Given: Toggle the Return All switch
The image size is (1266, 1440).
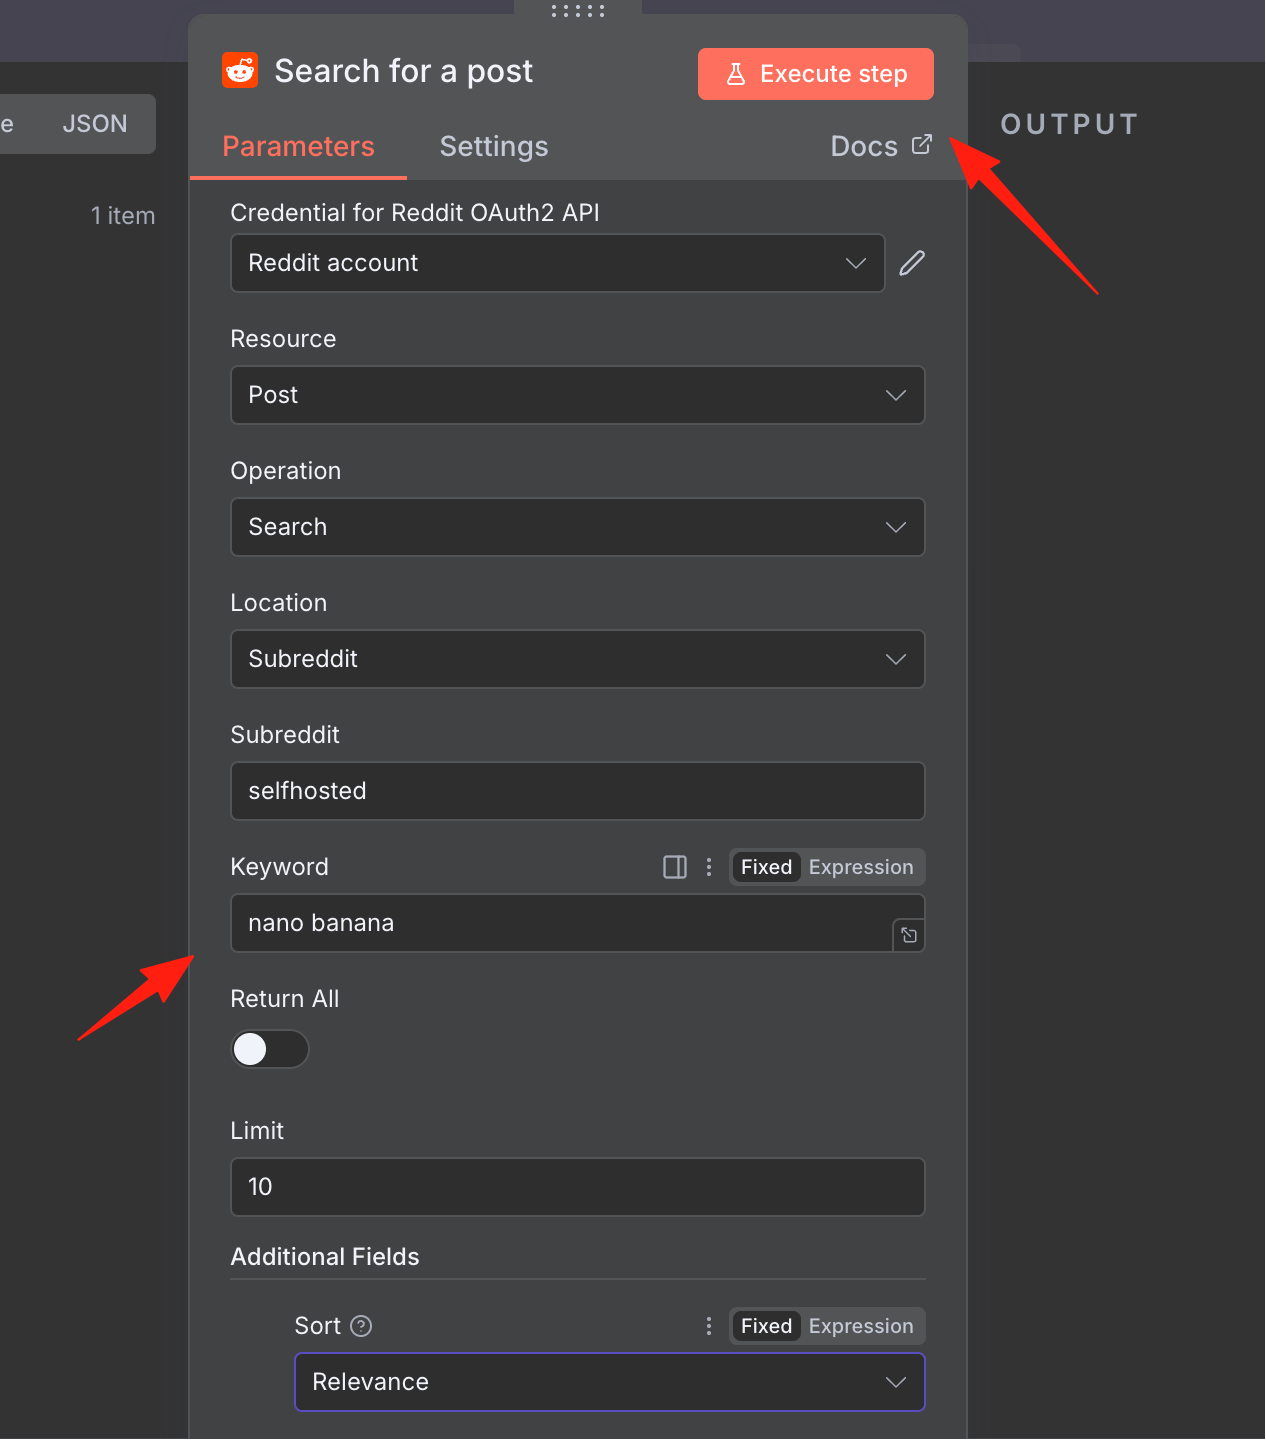Looking at the screenshot, I should [x=270, y=1049].
